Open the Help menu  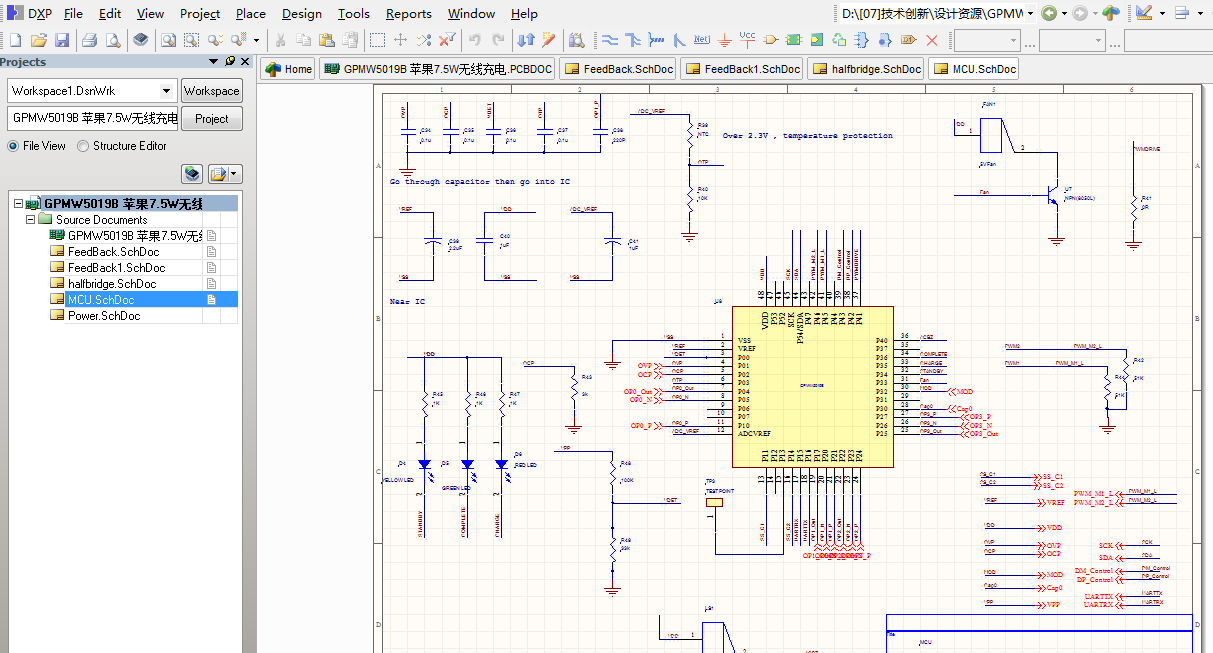(x=524, y=14)
